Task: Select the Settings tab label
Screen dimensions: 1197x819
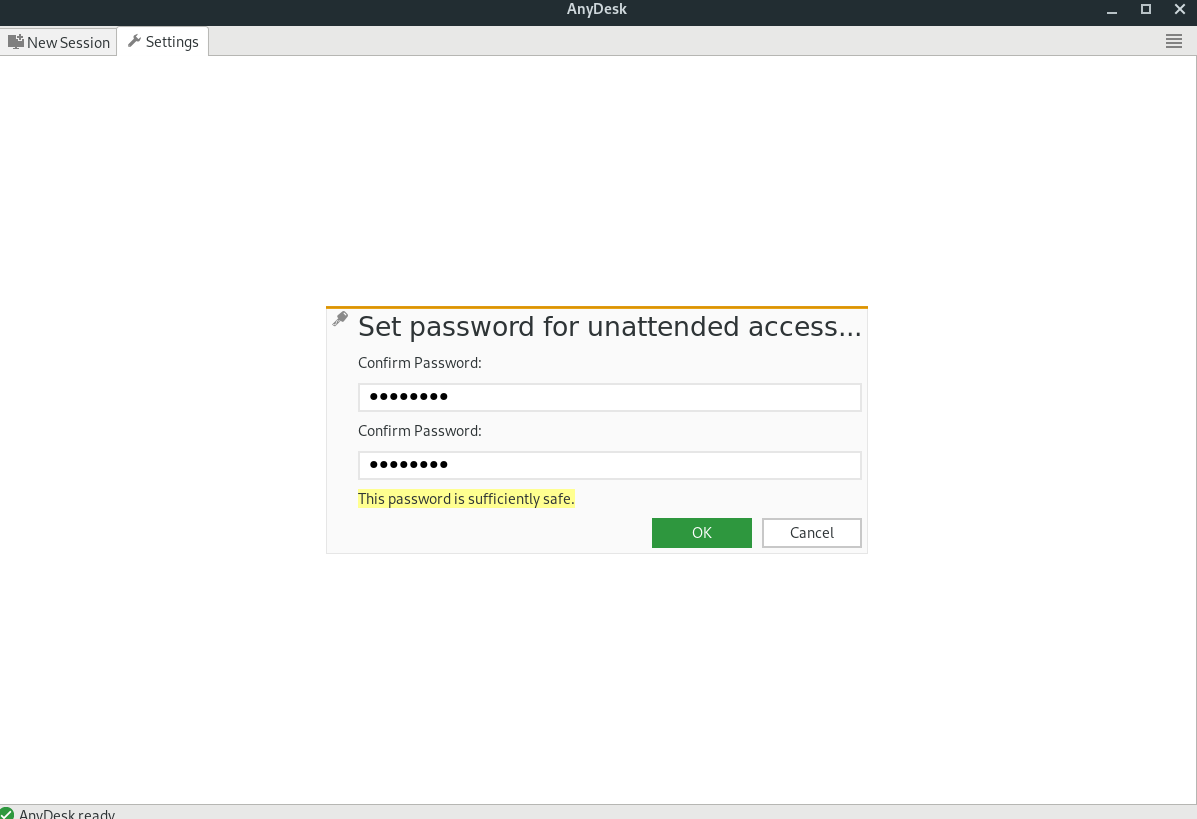Action: (172, 42)
